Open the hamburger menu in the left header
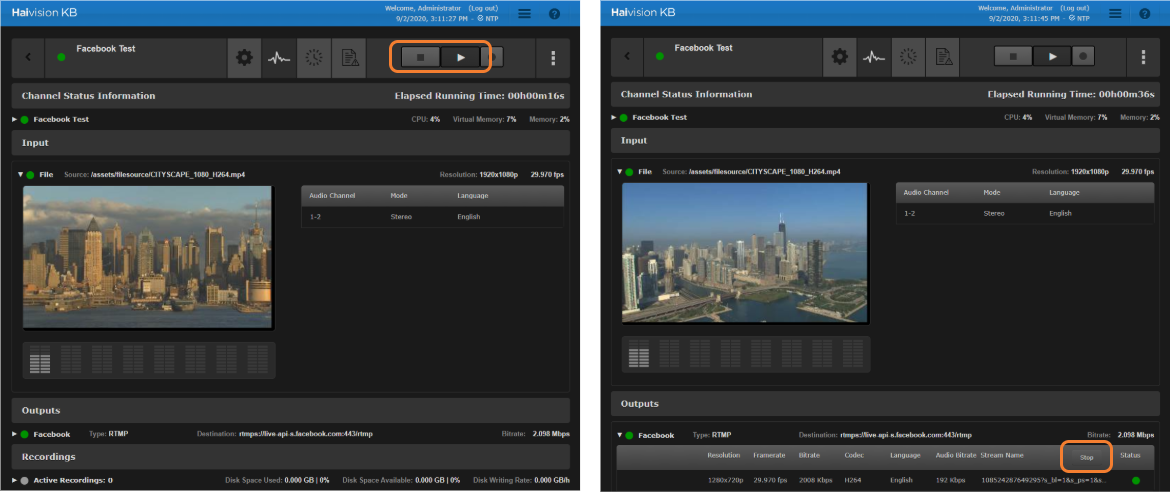This screenshot has height=492, width=1170. [x=525, y=14]
